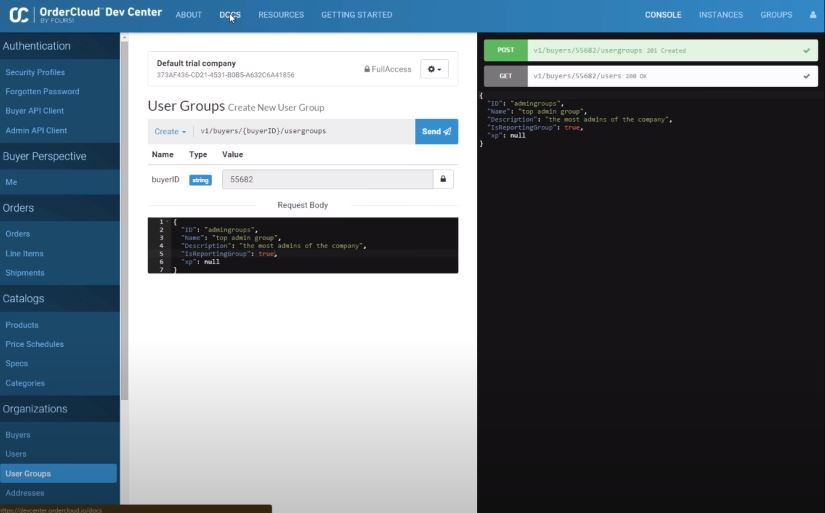Screen dimensions: 825x513
Task: Collapse the Organizations section header
Action: [x=60, y=409]
